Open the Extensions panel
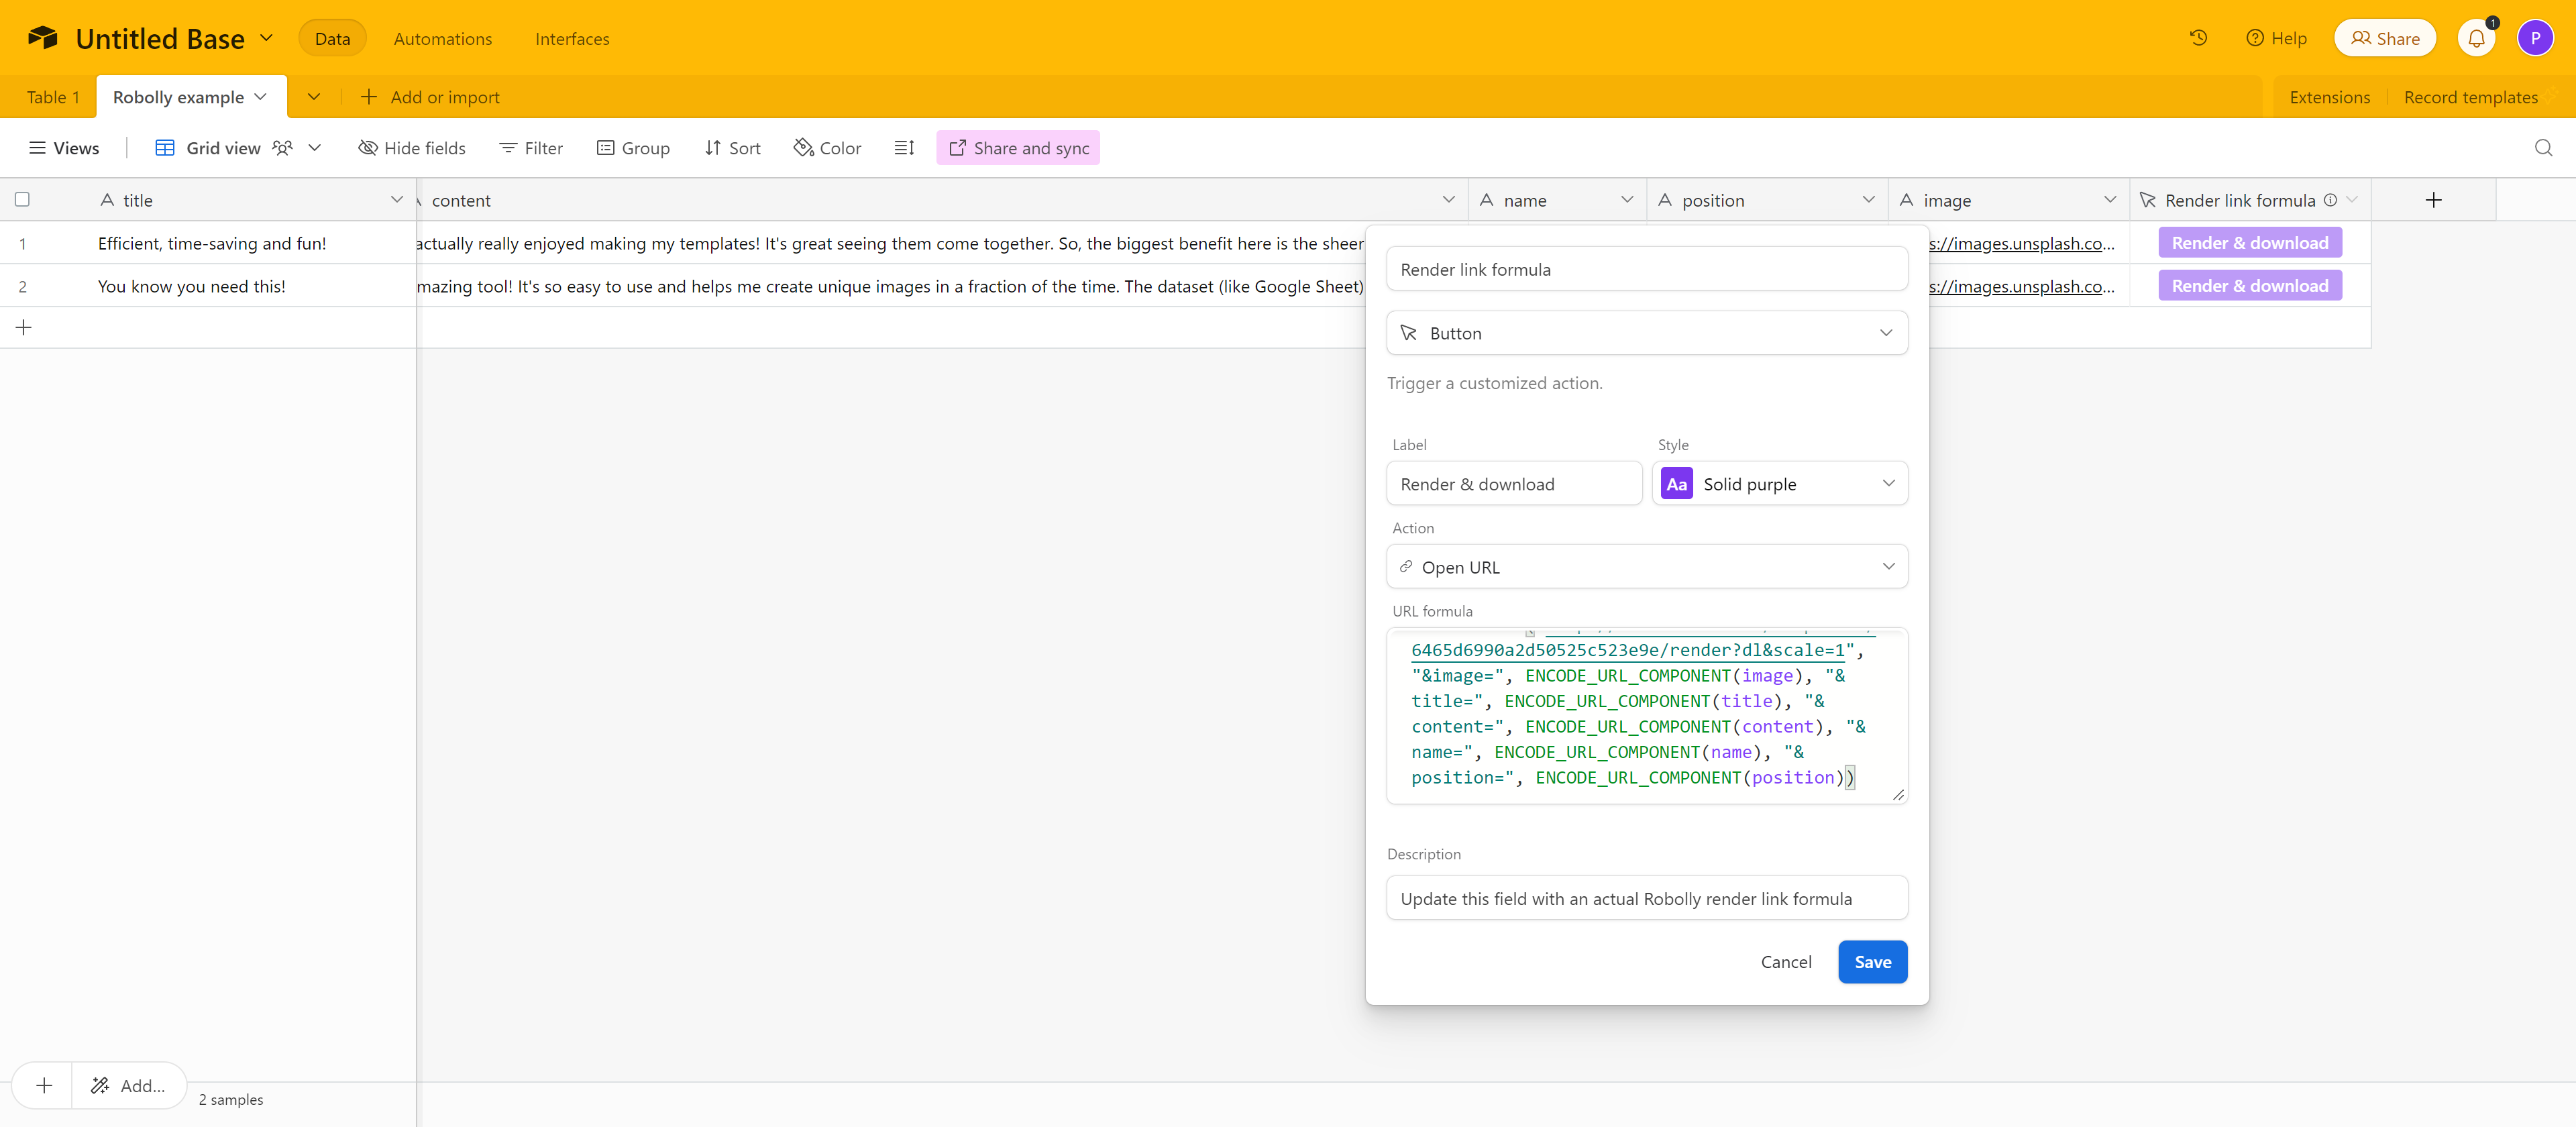The image size is (2576, 1127). click(2330, 97)
